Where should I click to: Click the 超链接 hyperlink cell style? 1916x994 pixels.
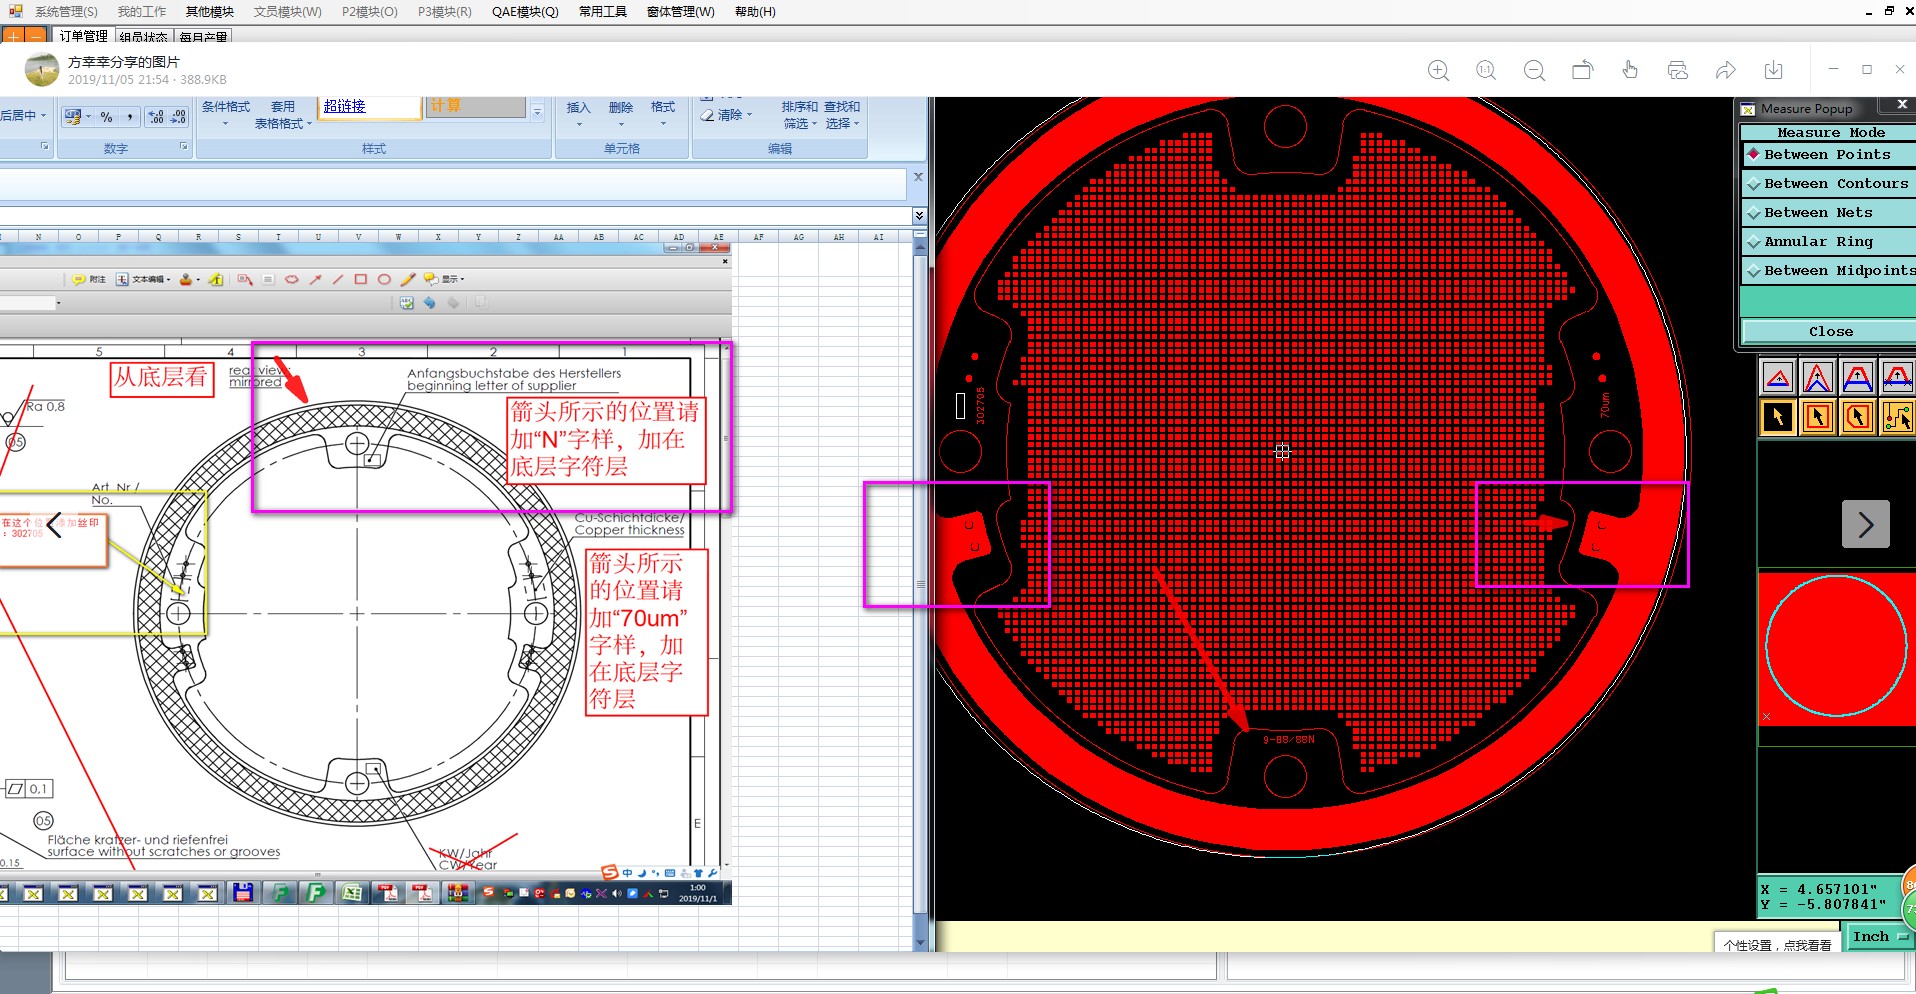click(370, 107)
